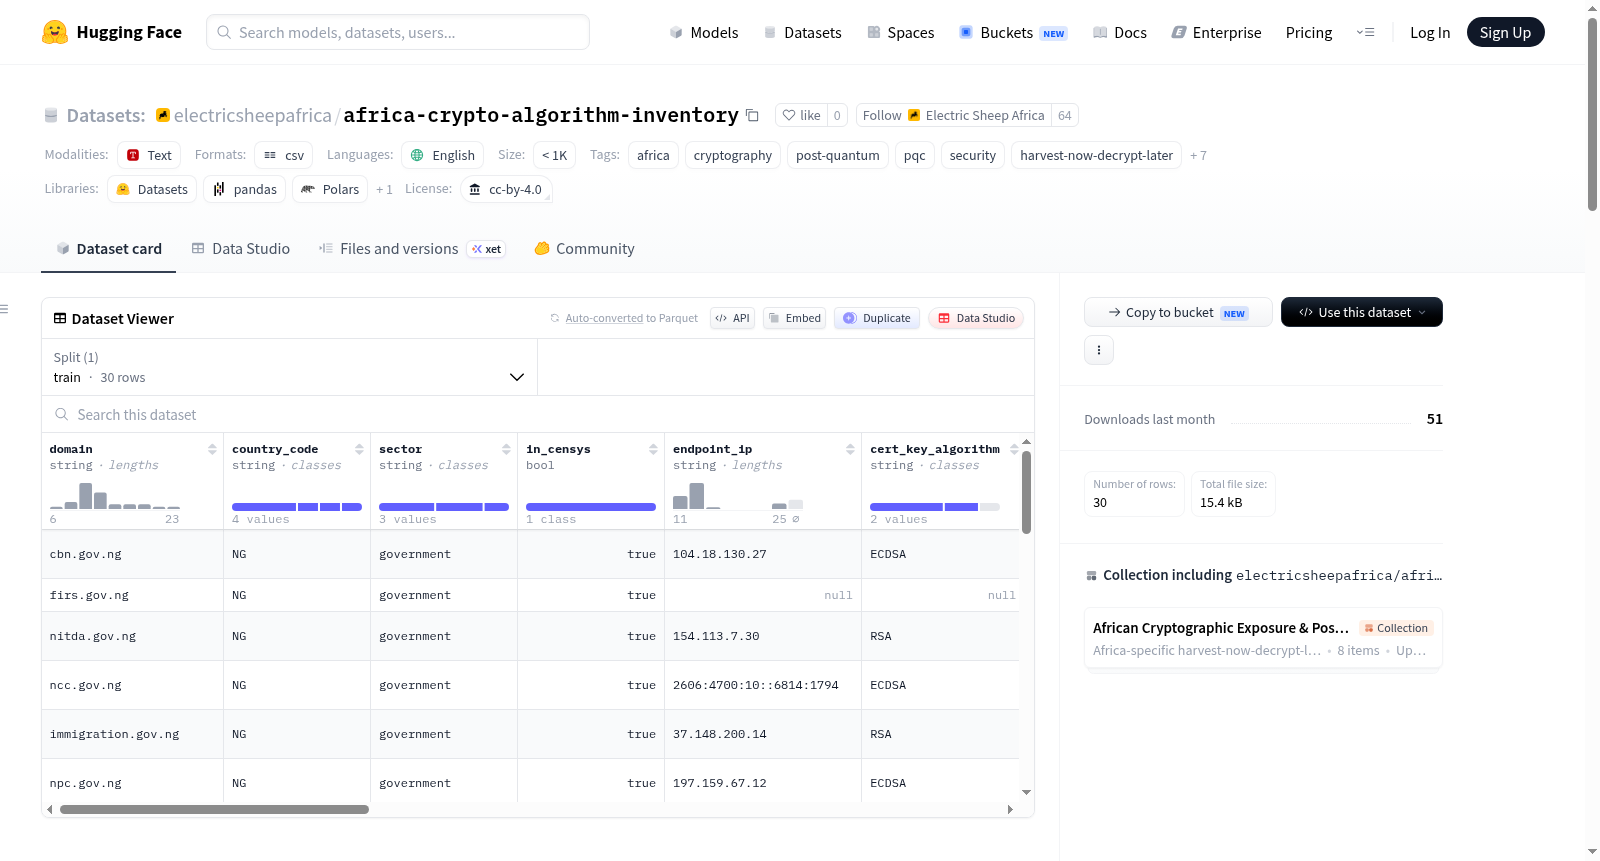Image resolution: width=1600 pixels, height=861 pixels.
Task: Click the Sign Up button
Action: click(x=1505, y=32)
